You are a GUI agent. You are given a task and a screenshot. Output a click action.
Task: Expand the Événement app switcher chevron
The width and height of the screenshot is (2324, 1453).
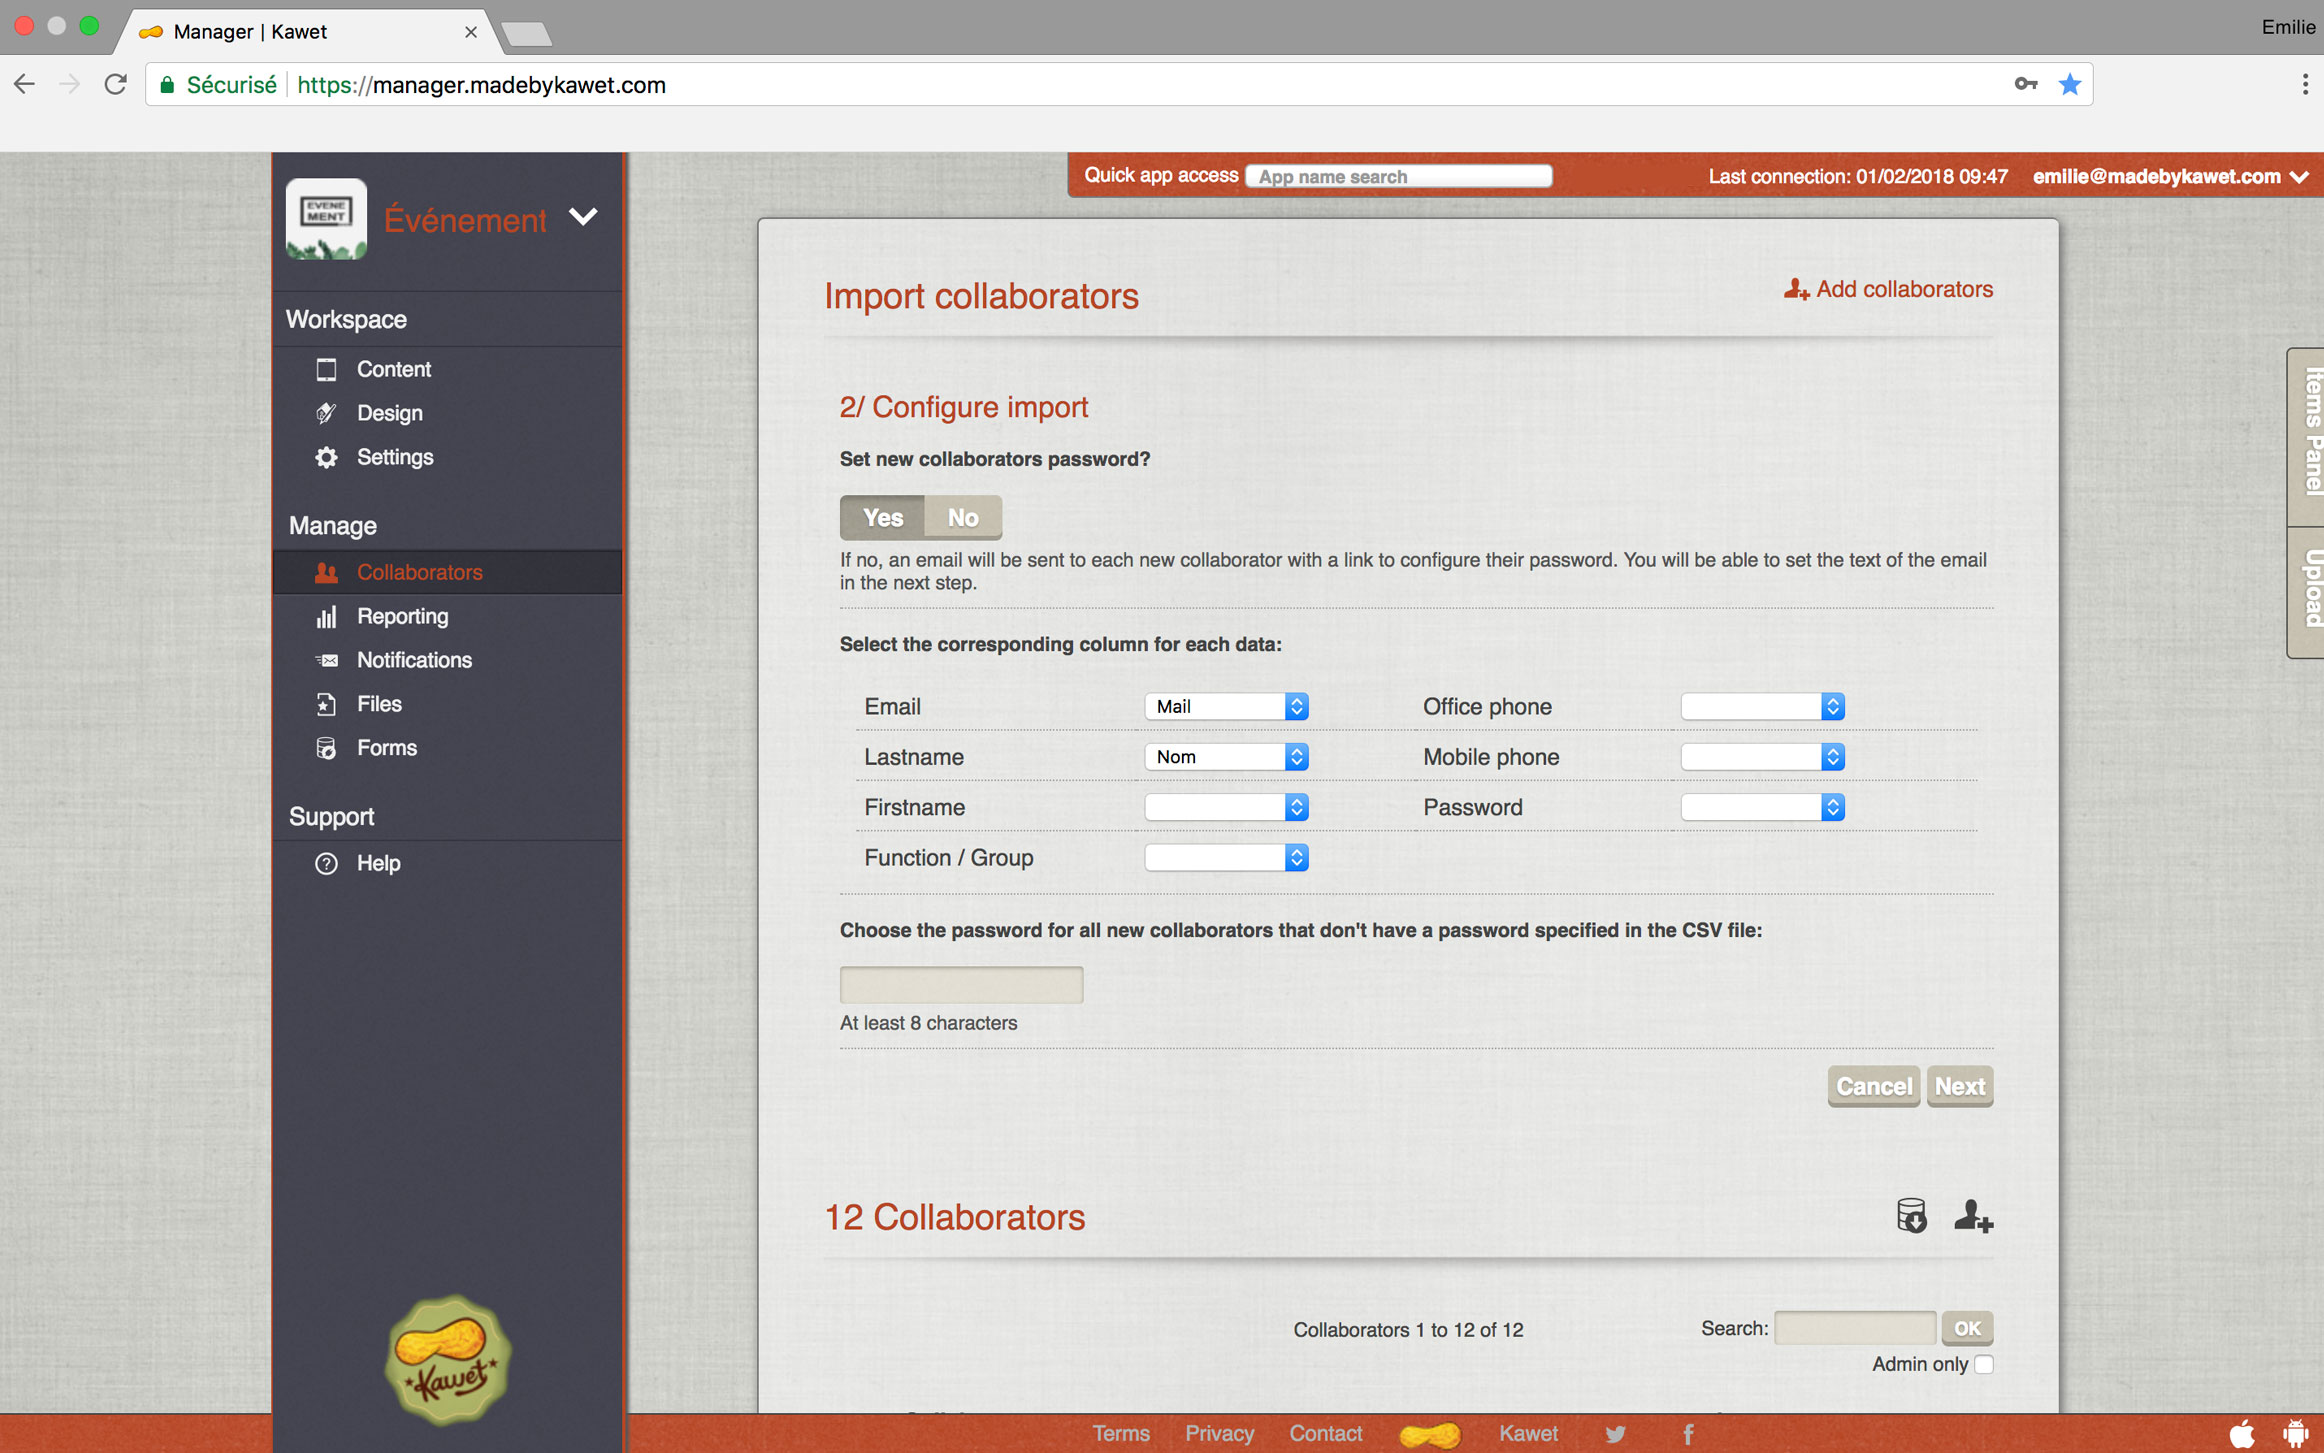coord(584,218)
